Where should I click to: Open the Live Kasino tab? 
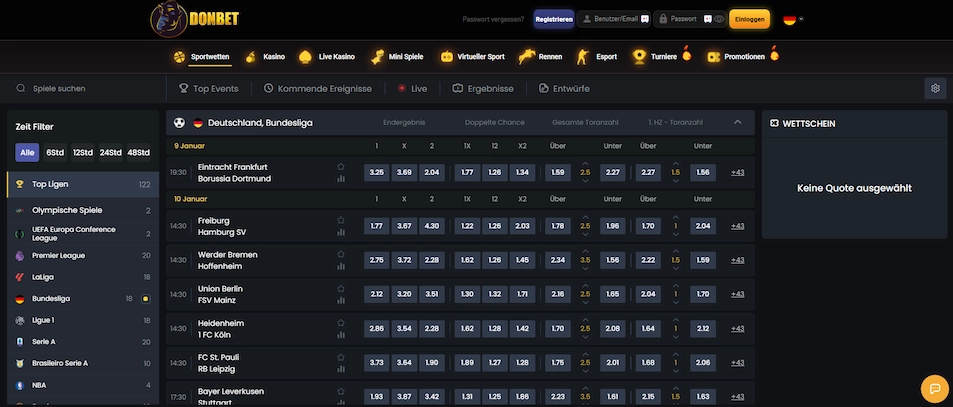[327, 57]
